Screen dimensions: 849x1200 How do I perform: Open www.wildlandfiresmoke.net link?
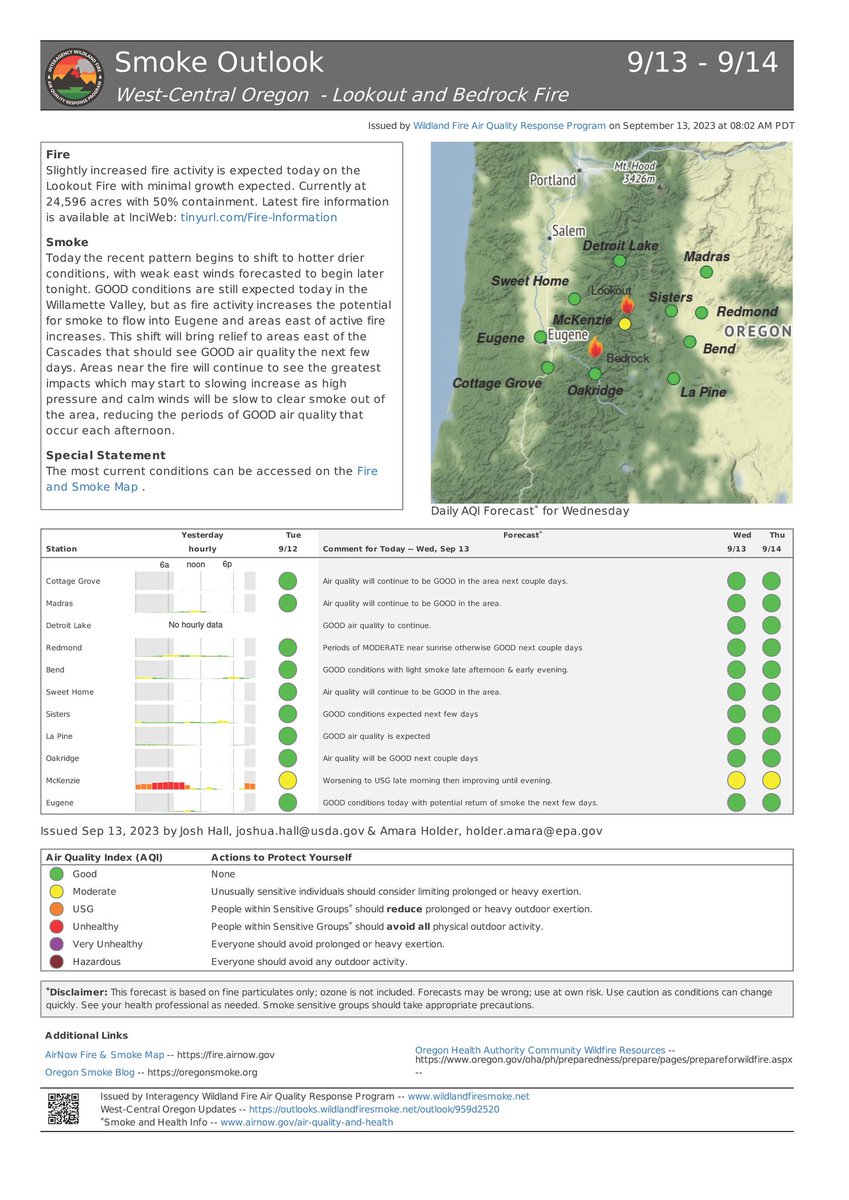pyautogui.click(x=469, y=1096)
